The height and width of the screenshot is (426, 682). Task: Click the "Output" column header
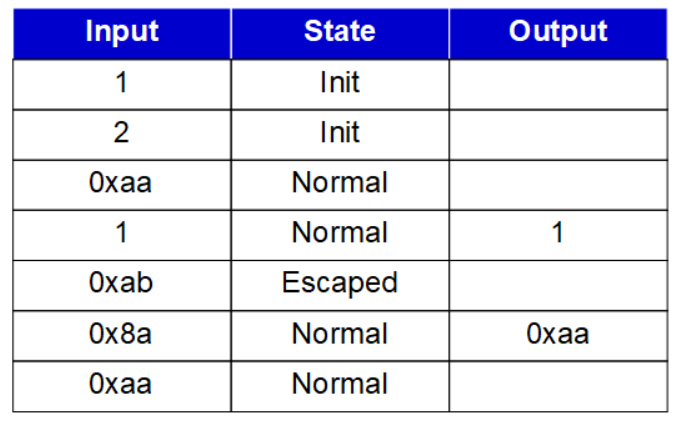coord(557,32)
